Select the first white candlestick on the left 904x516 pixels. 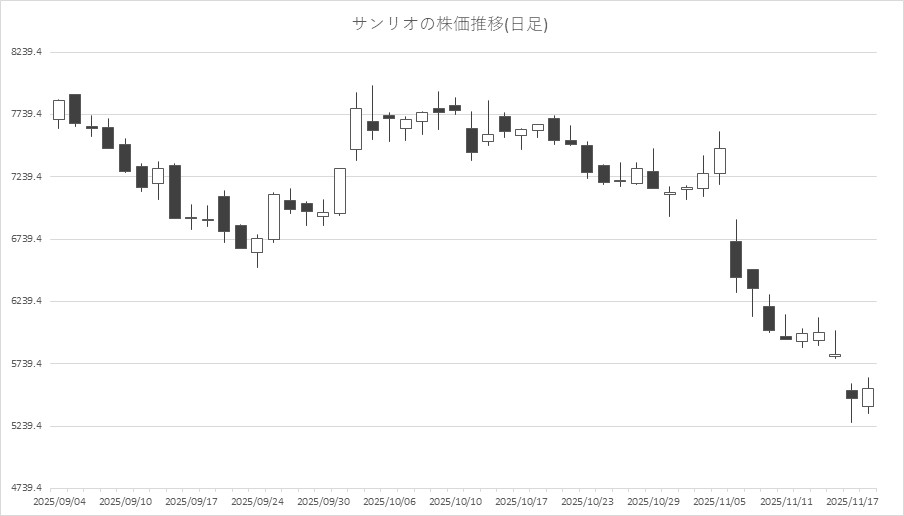pyautogui.click(x=59, y=110)
